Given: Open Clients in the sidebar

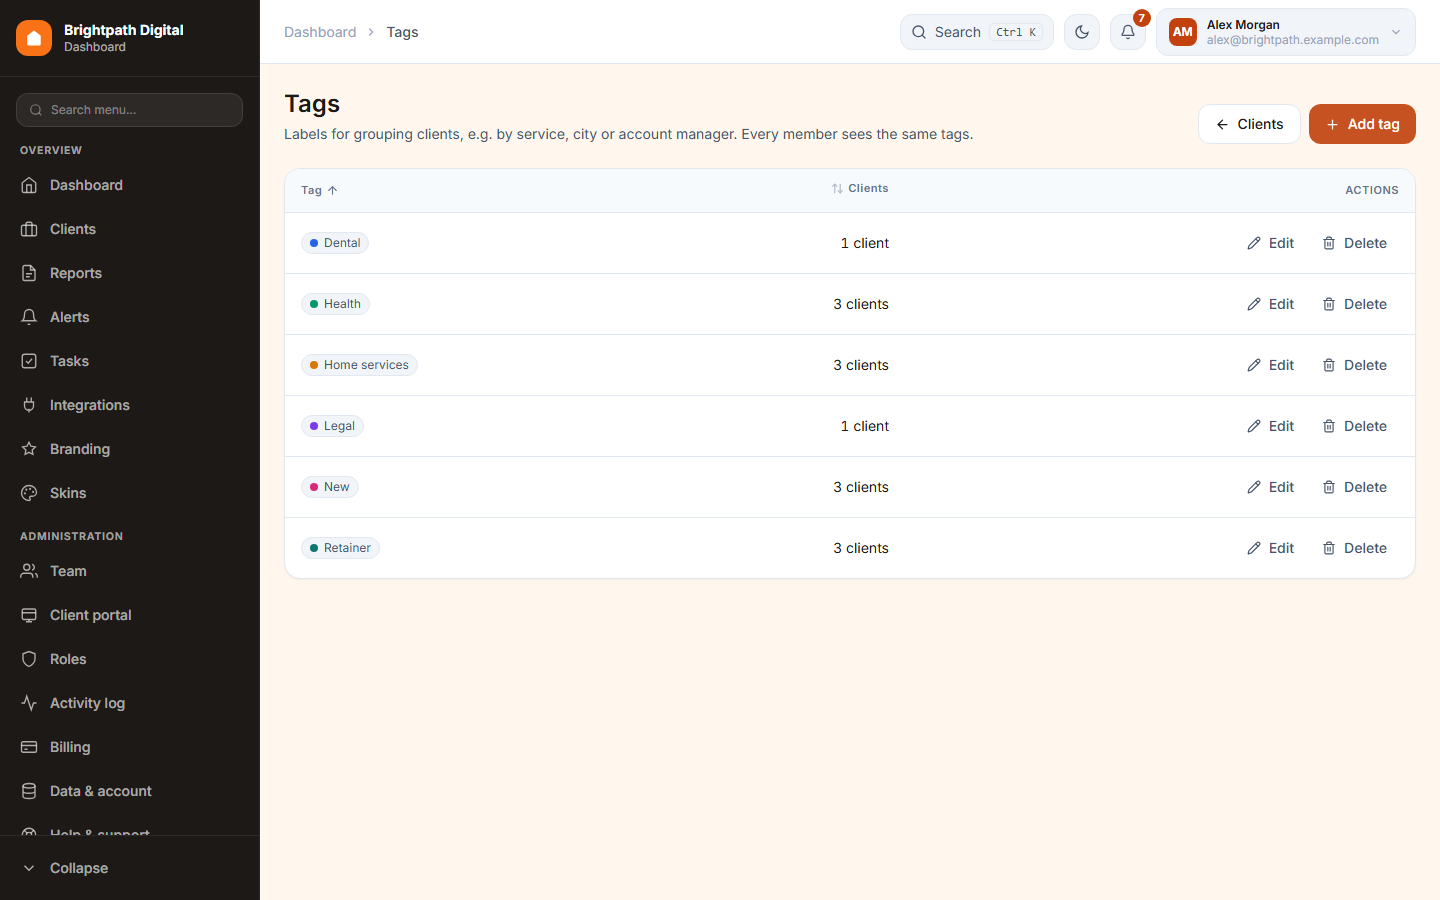Looking at the screenshot, I should (x=130, y=229).
